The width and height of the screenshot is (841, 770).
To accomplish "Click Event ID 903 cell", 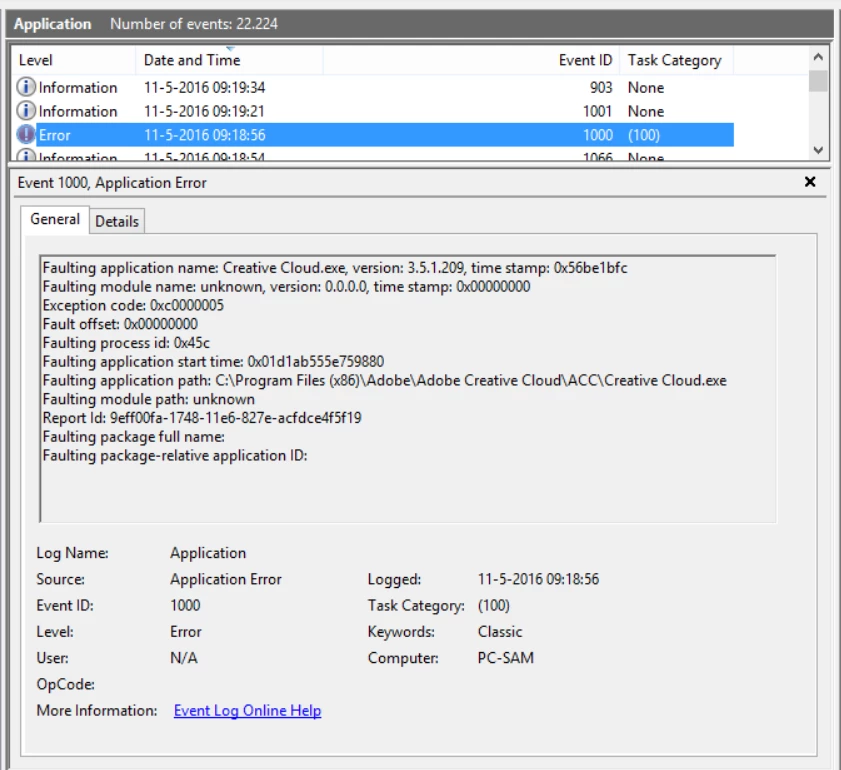I will click(x=601, y=87).
